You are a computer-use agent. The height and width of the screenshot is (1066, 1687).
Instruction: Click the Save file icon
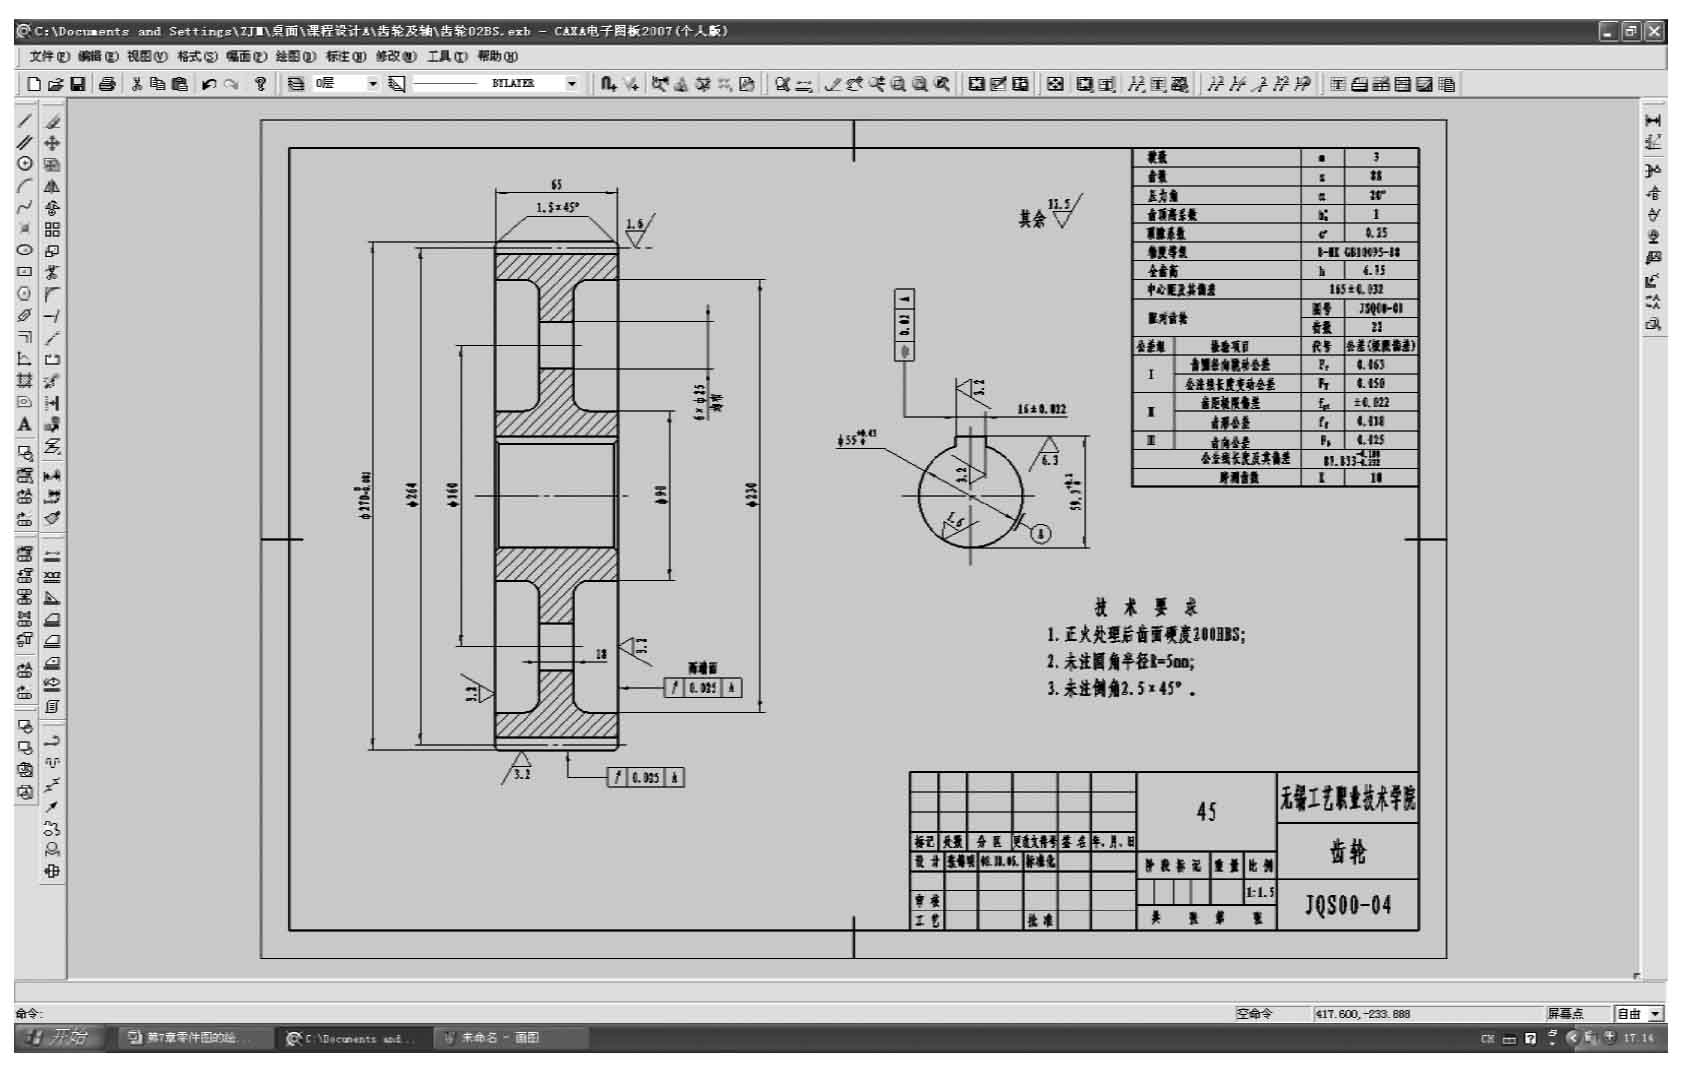coord(78,85)
